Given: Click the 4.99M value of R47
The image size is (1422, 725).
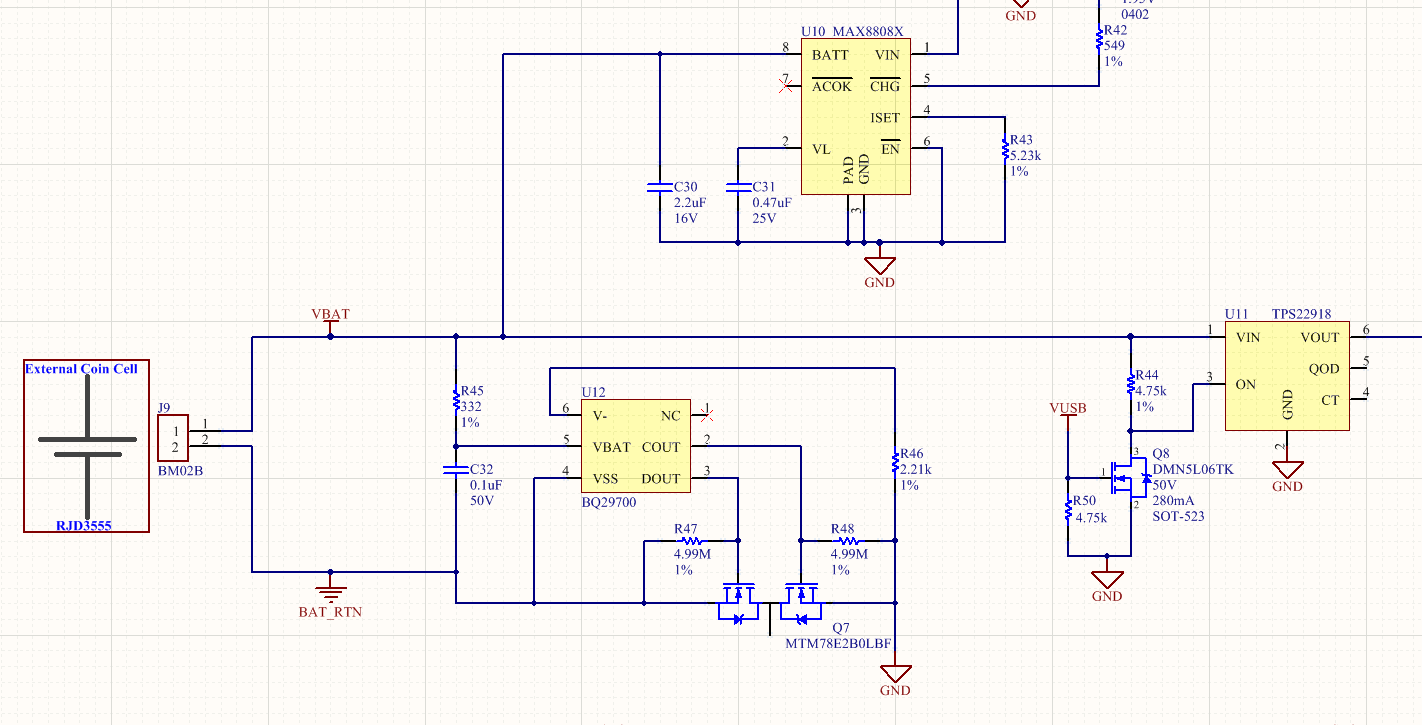Looking at the screenshot, I should tap(692, 554).
